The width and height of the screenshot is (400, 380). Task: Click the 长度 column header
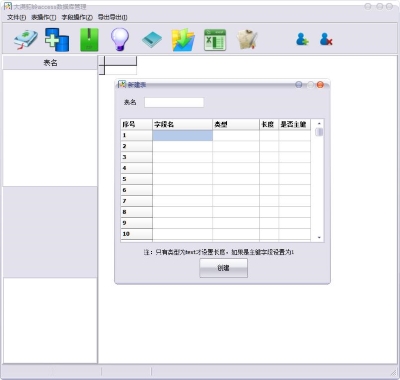point(269,124)
